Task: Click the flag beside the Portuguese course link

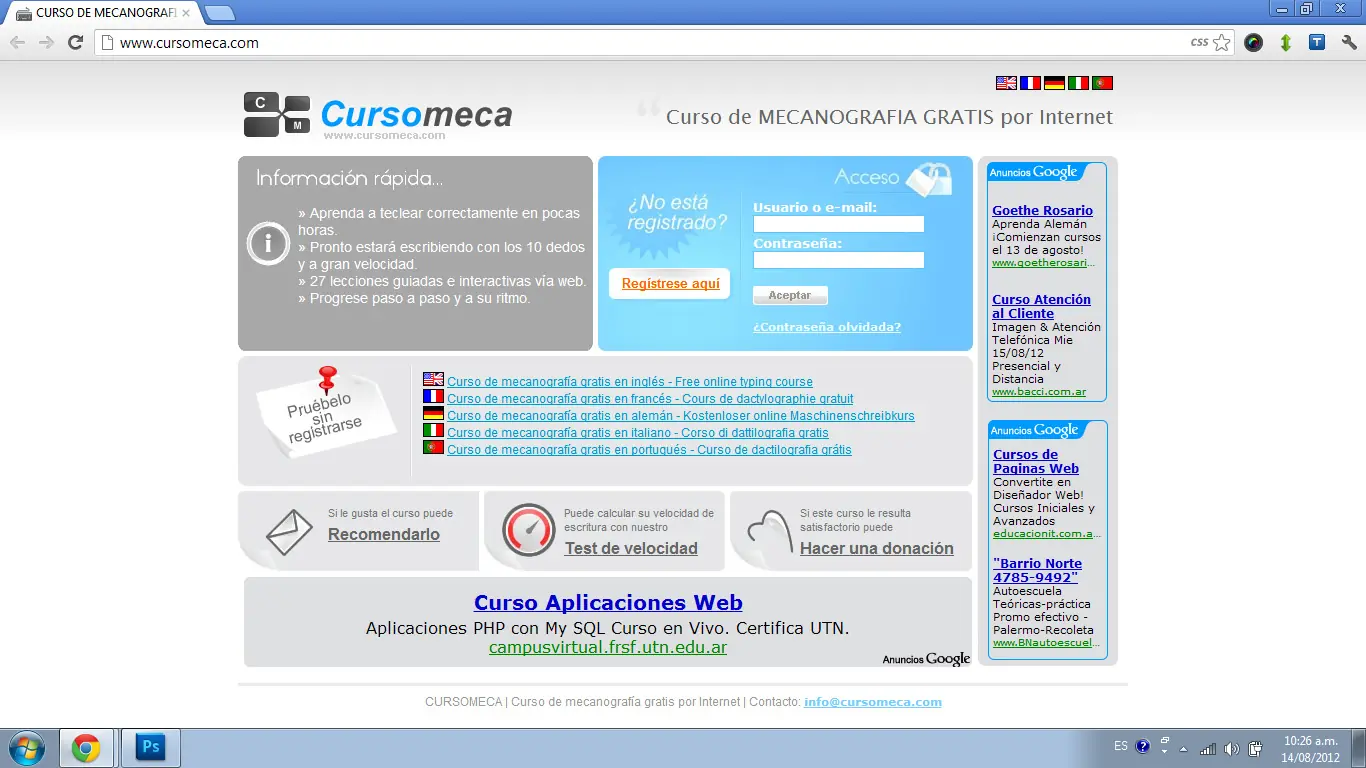Action: pos(433,448)
